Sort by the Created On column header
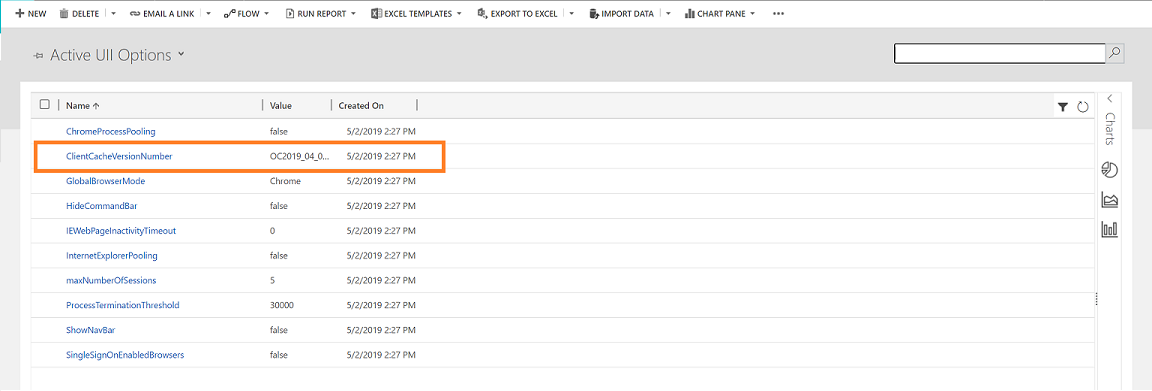 [x=361, y=106]
